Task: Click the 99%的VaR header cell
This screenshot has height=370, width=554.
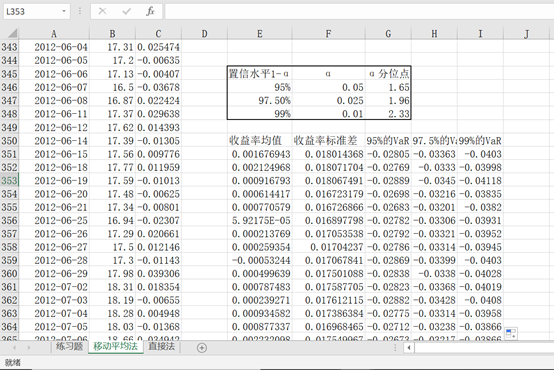Action: [x=480, y=141]
